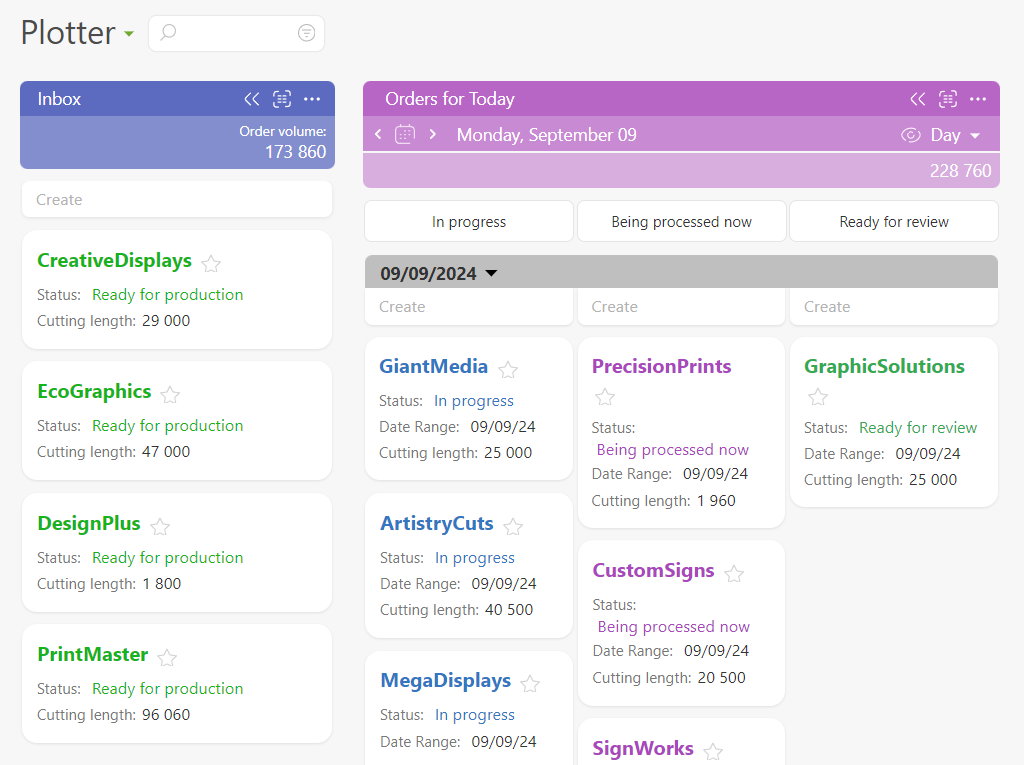Viewport: 1024px width, 765px height.
Task: Toggle Orders for Today card view icon
Action: pos(948,99)
